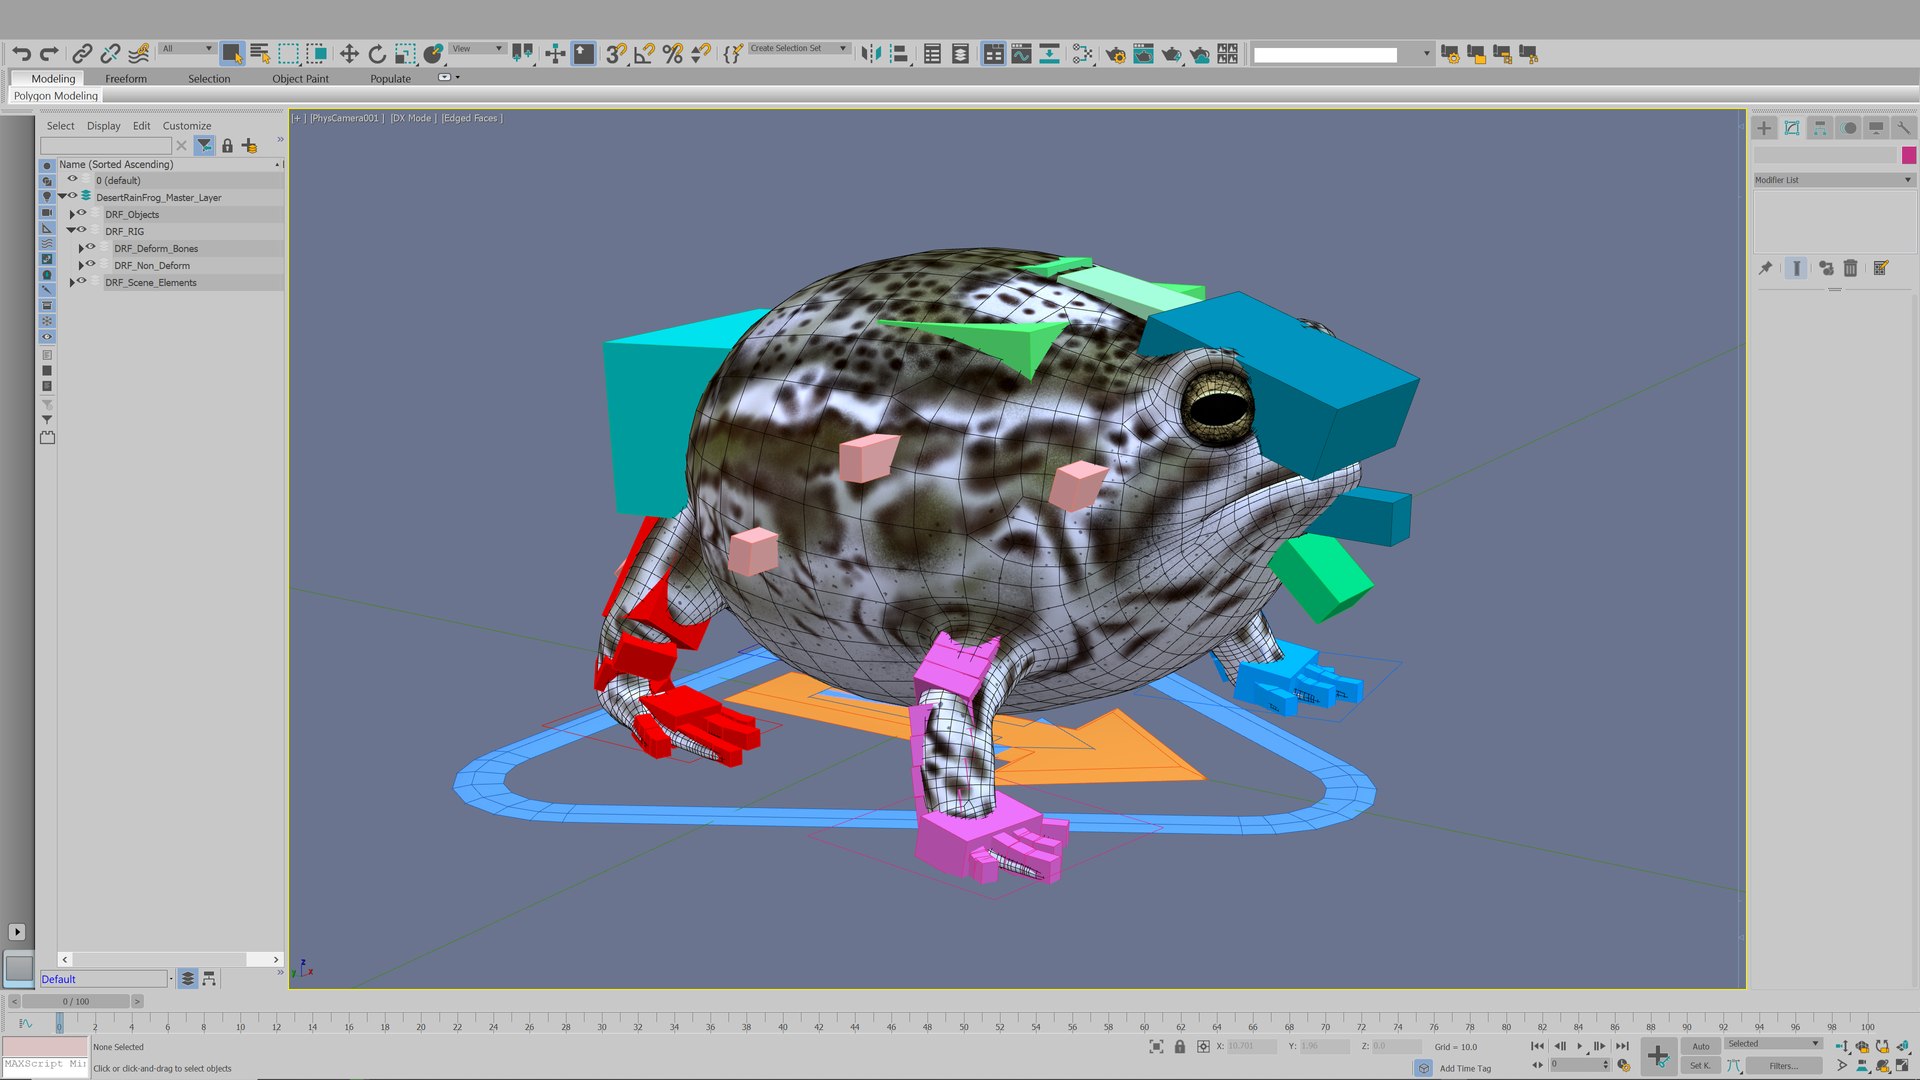Toggle eye icon for DRF_Non_Deform layer
Image resolution: width=1920 pixels, height=1080 pixels.
tap(91, 265)
